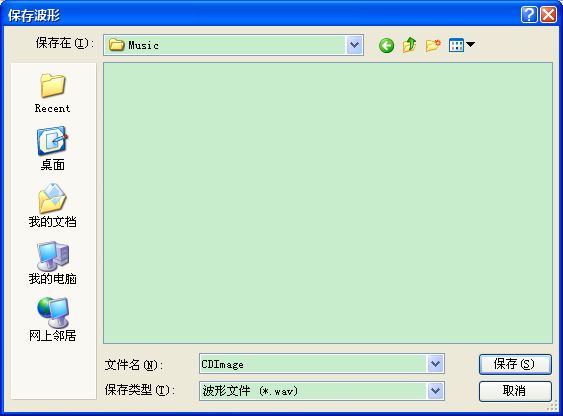Expand the 文件名 history drop-down arrow
The width and height of the screenshot is (563, 416).
(436, 364)
